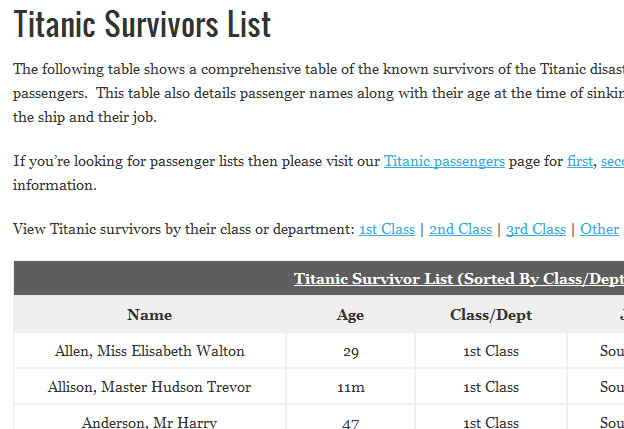Screen dimensions: 624x429
Task: Click the Allen, Miss Elisabeth Walton name cell
Action: (x=150, y=351)
